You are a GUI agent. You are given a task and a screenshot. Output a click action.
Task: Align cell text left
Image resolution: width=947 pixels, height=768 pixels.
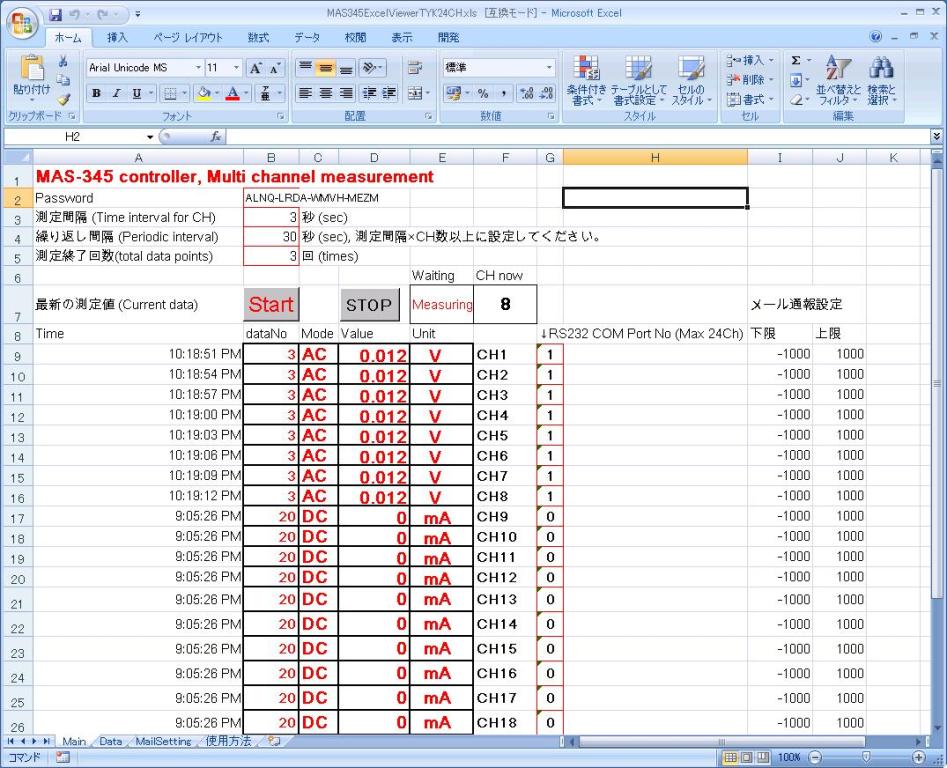click(x=306, y=93)
